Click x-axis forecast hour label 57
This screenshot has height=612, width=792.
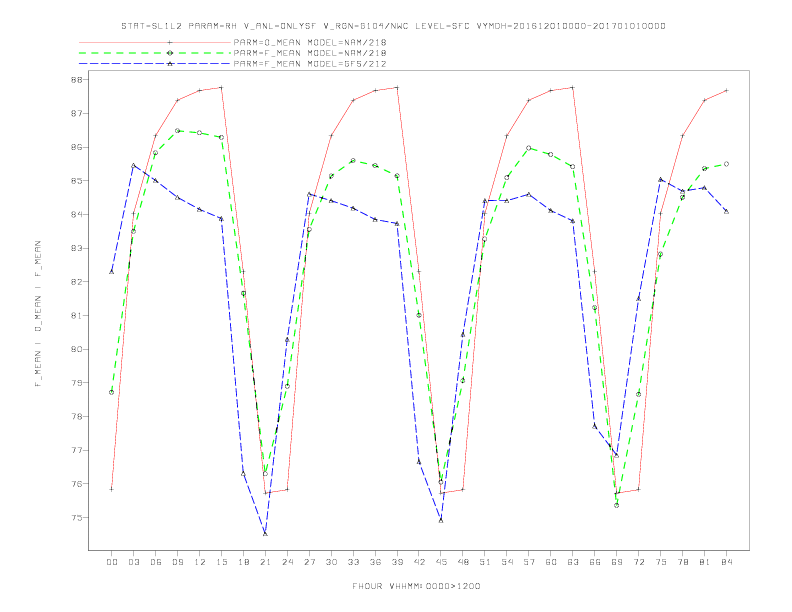(x=529, y=562)
